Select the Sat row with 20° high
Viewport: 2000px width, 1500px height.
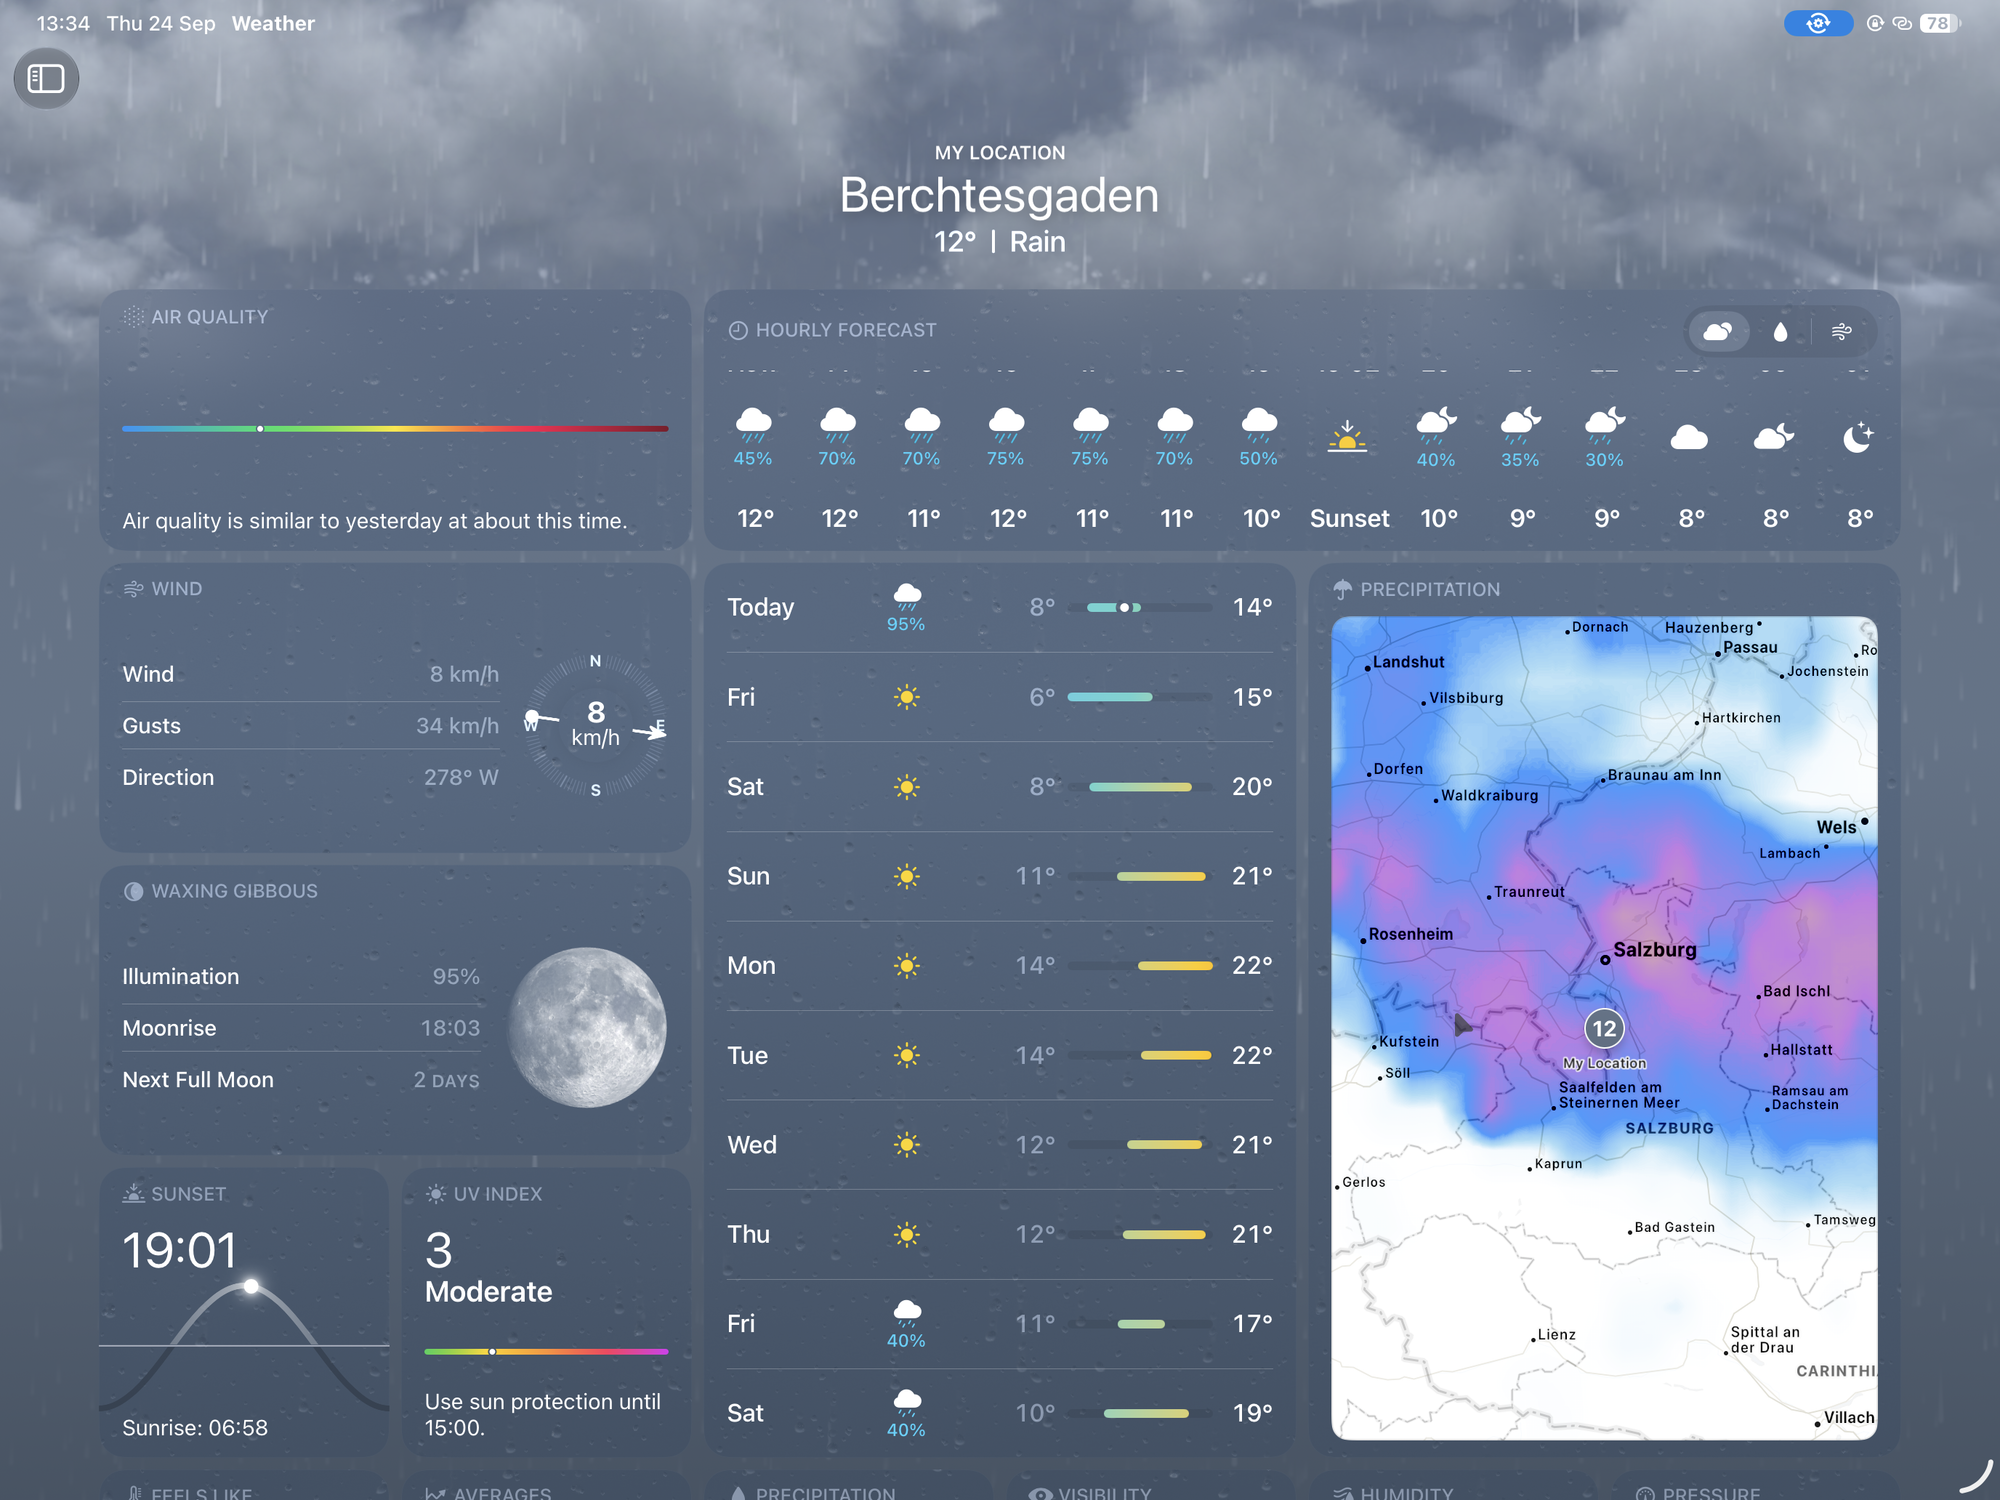pos(1000,787)
